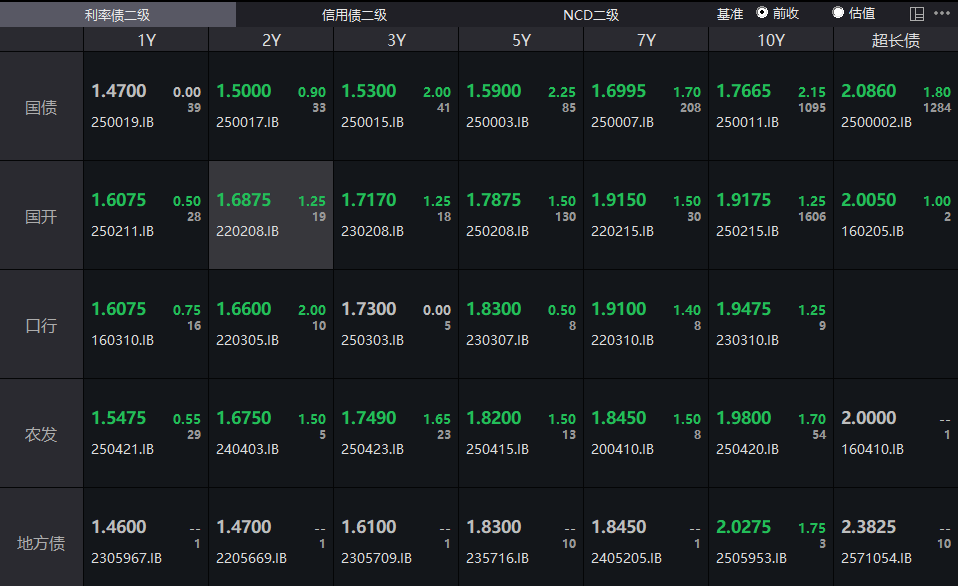Select 2571054.IB cell with yield 2.3825

pyautogui.click(x=895, y=541)
